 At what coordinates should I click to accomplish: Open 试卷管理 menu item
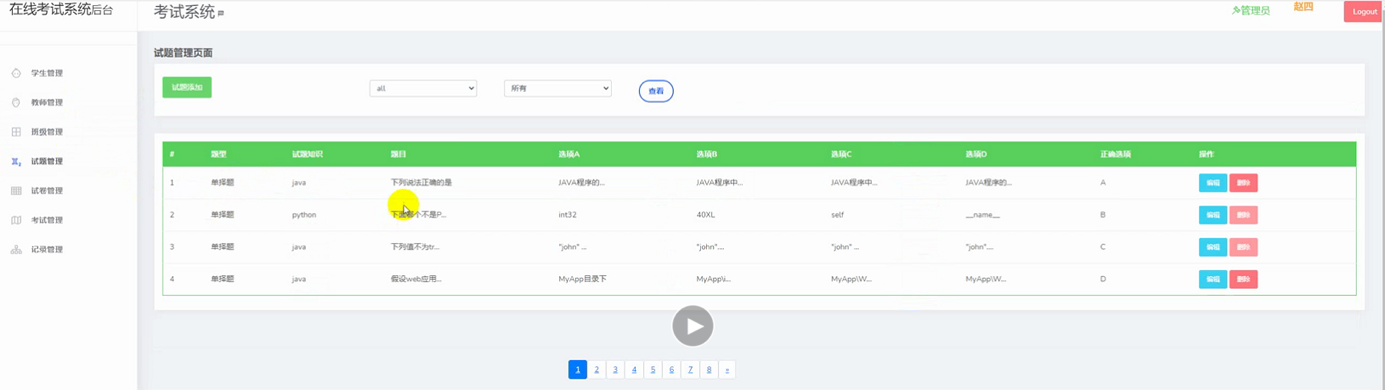point(47,190)
